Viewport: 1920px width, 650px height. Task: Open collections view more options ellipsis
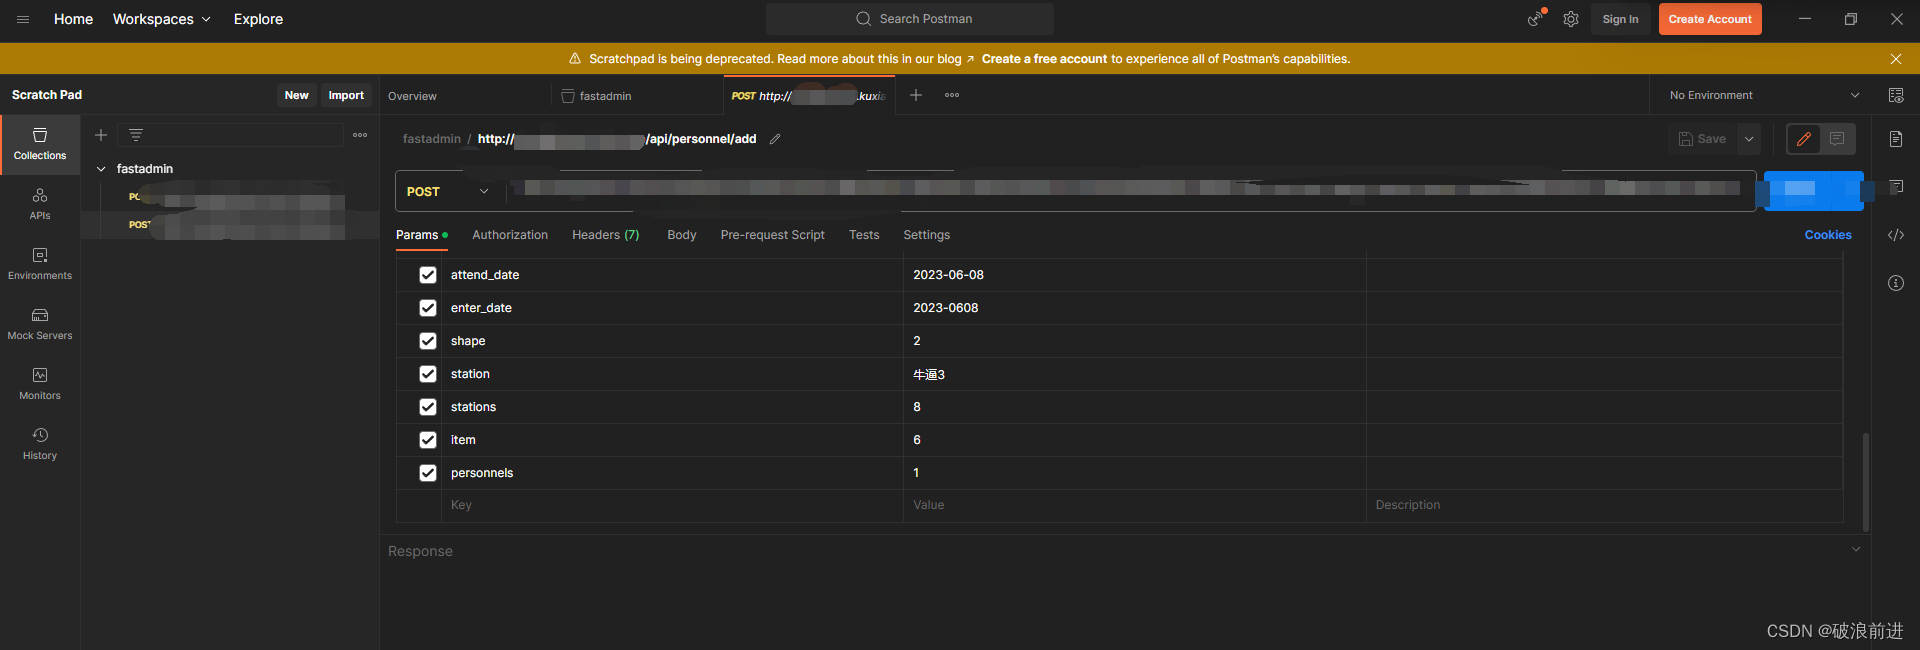360,135
